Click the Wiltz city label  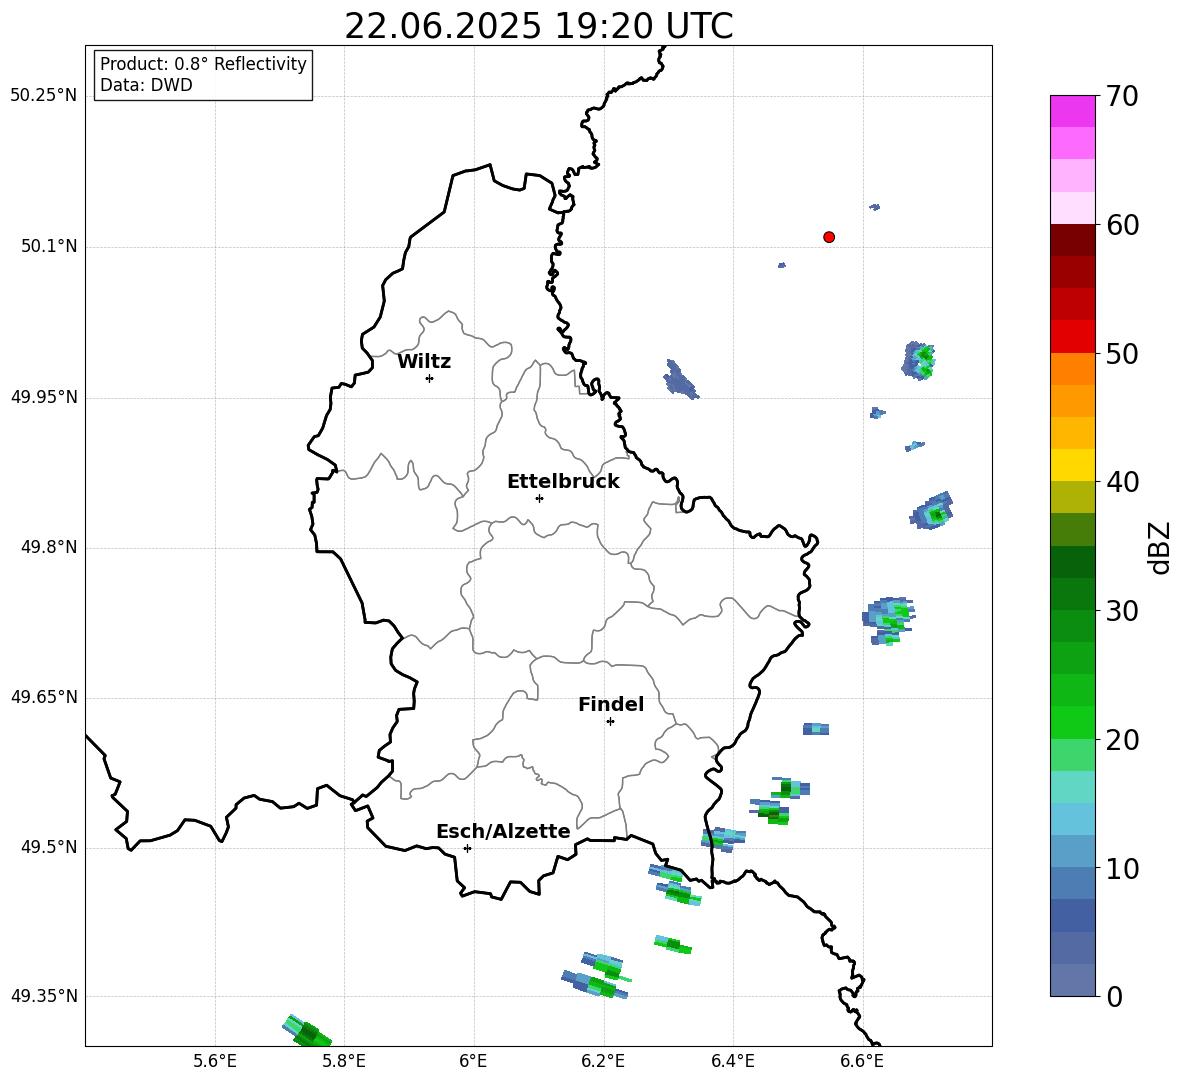coord(424,362)
